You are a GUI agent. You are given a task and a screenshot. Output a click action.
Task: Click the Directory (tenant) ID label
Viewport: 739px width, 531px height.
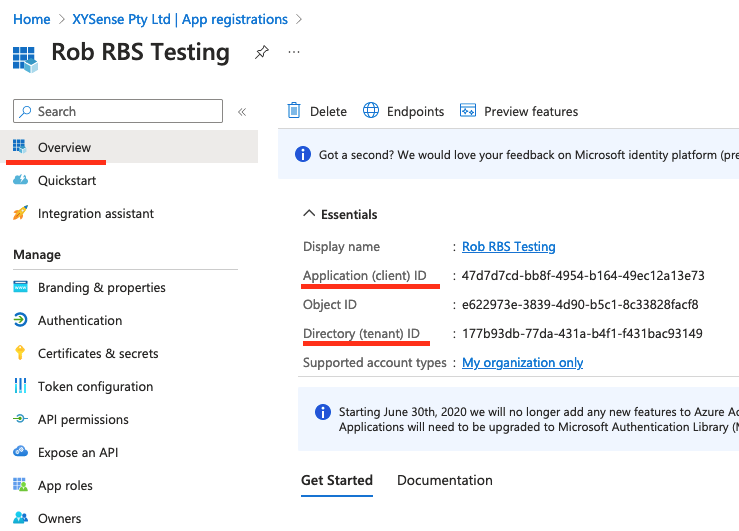pyautogui.click(x=361, y=334)
